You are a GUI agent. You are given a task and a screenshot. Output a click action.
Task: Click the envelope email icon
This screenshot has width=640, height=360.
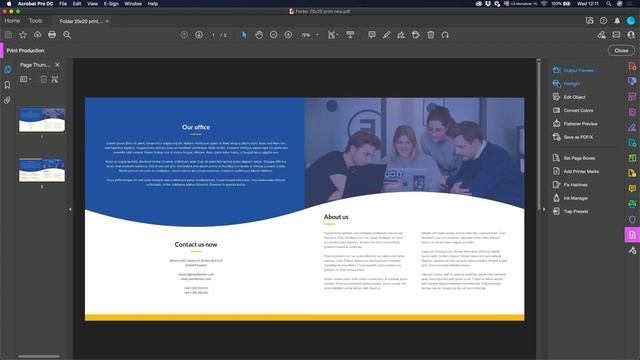pyautogui.click(x=616, y=35)
